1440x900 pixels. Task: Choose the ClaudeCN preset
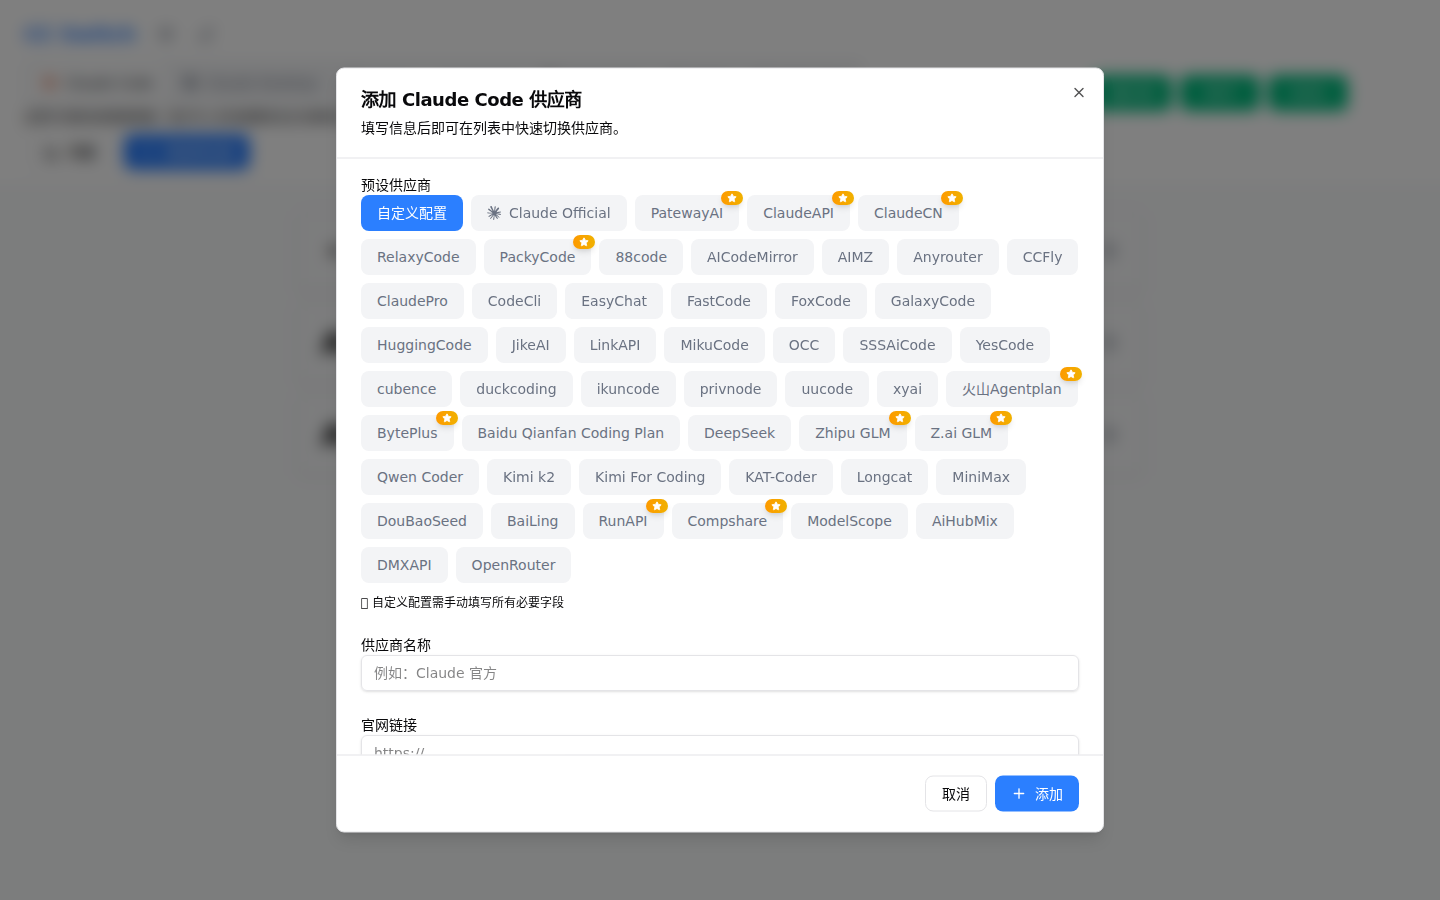(x=908, y=213)
